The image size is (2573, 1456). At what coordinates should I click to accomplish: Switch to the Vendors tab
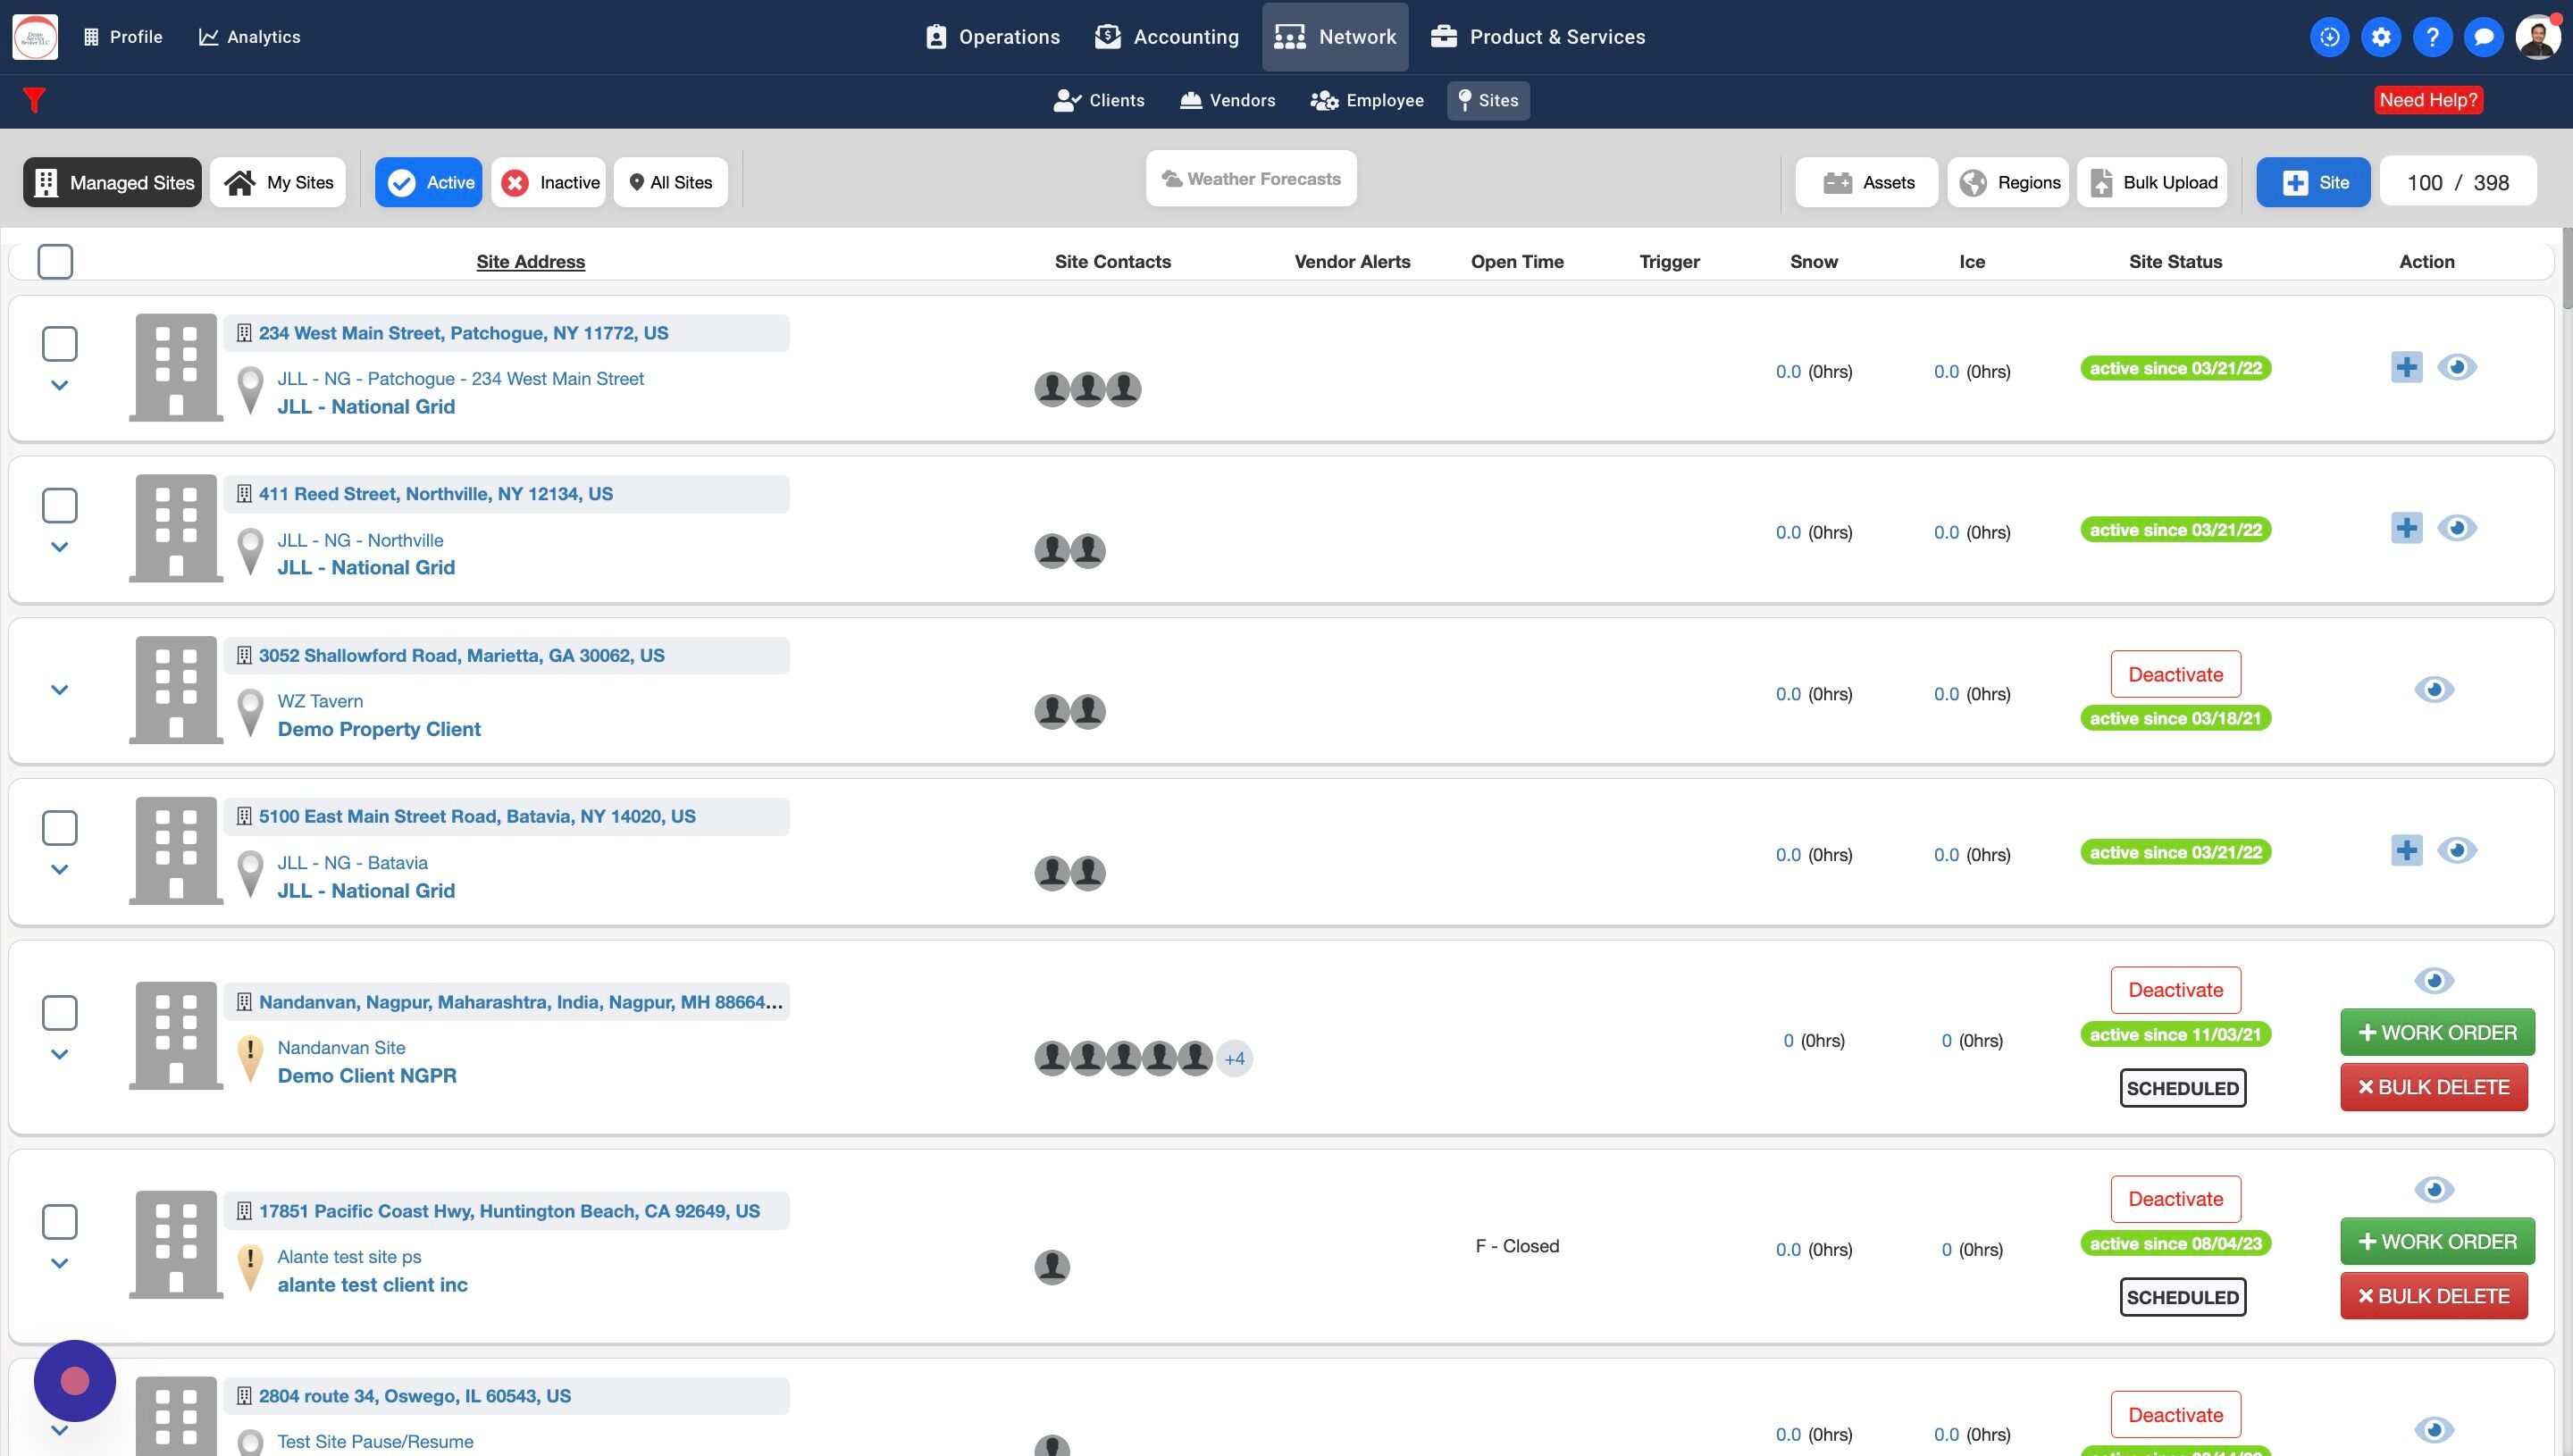click(1227, 100)
